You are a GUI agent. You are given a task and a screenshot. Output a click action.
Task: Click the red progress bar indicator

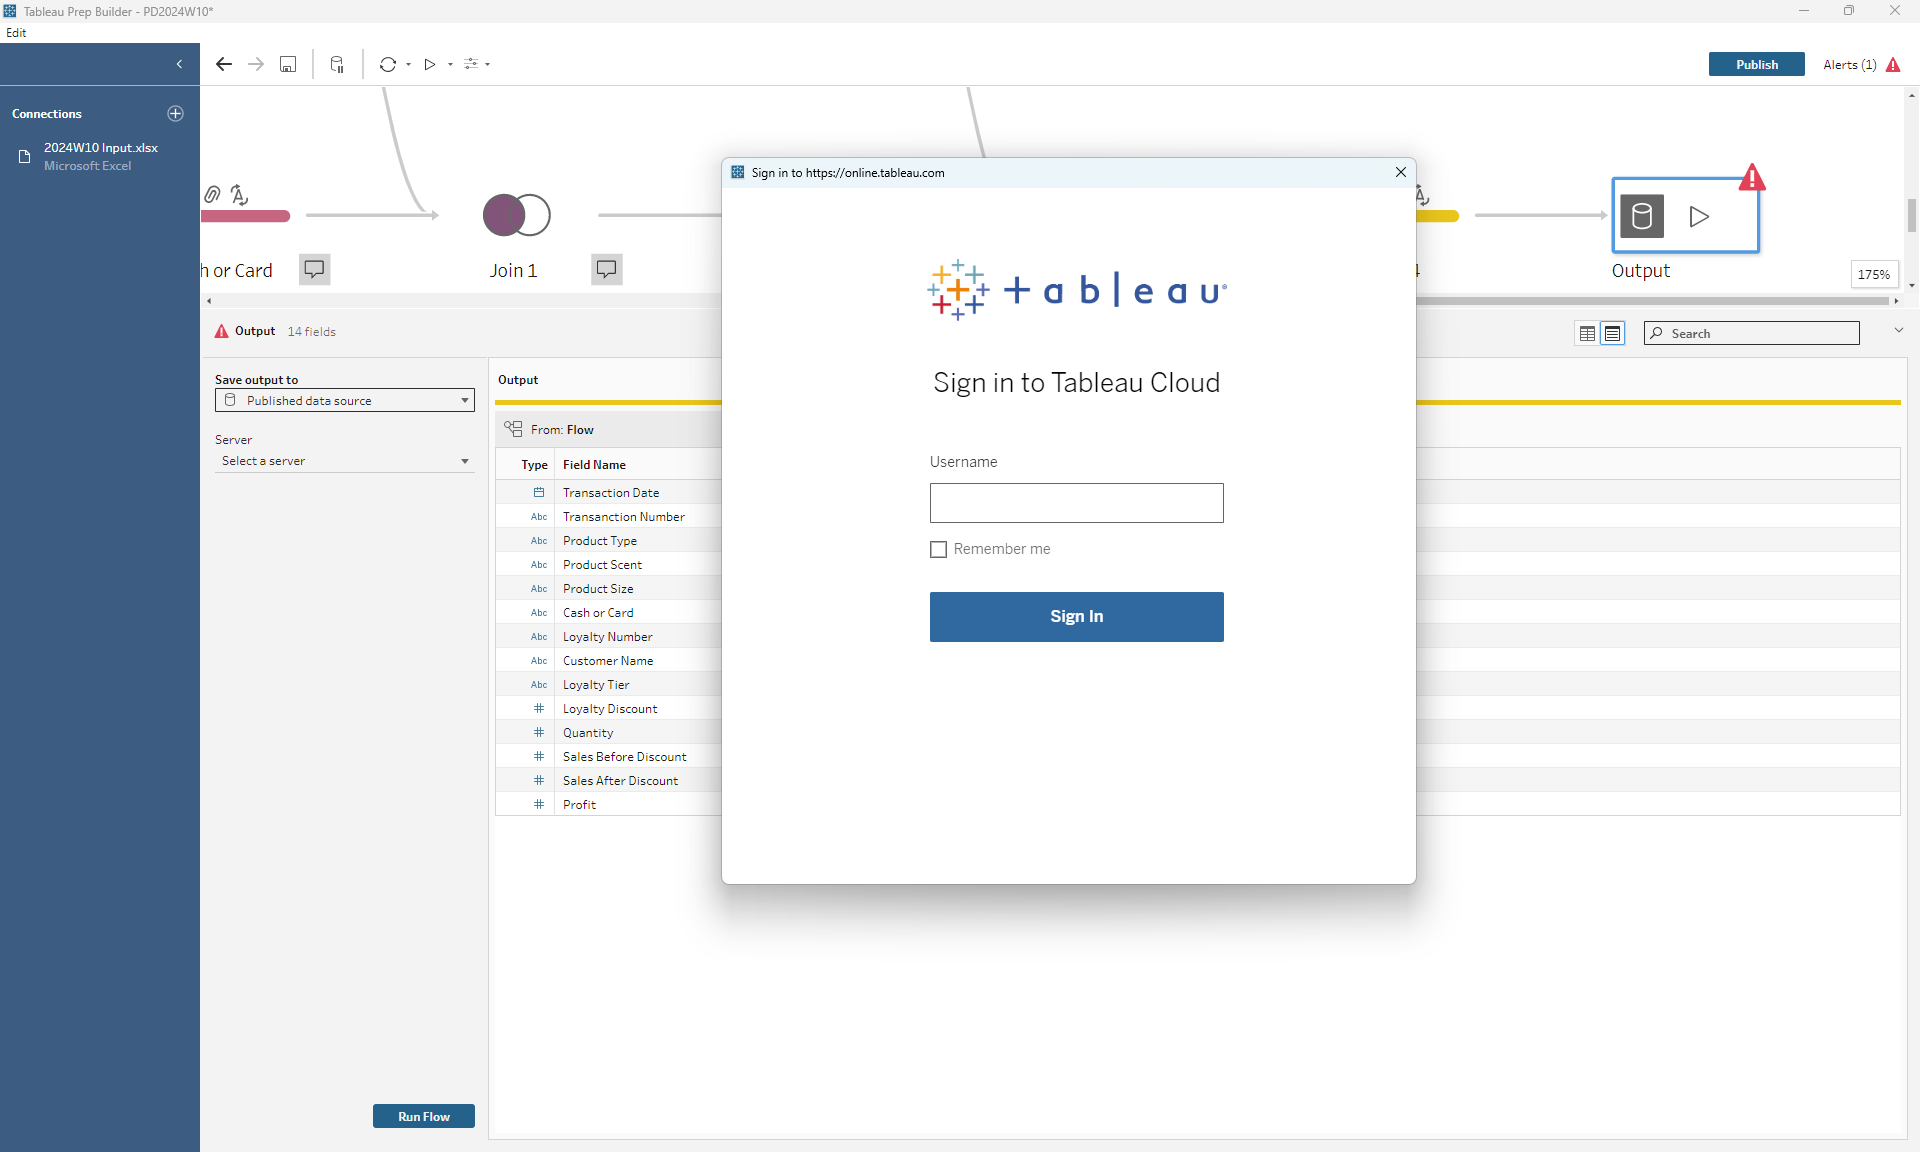[247, 217]
